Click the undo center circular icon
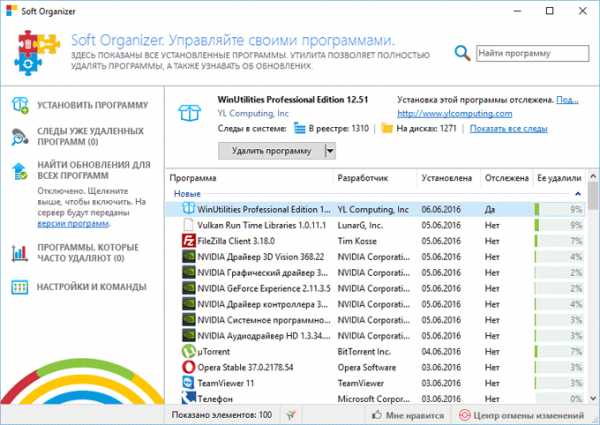 [464, 415]
